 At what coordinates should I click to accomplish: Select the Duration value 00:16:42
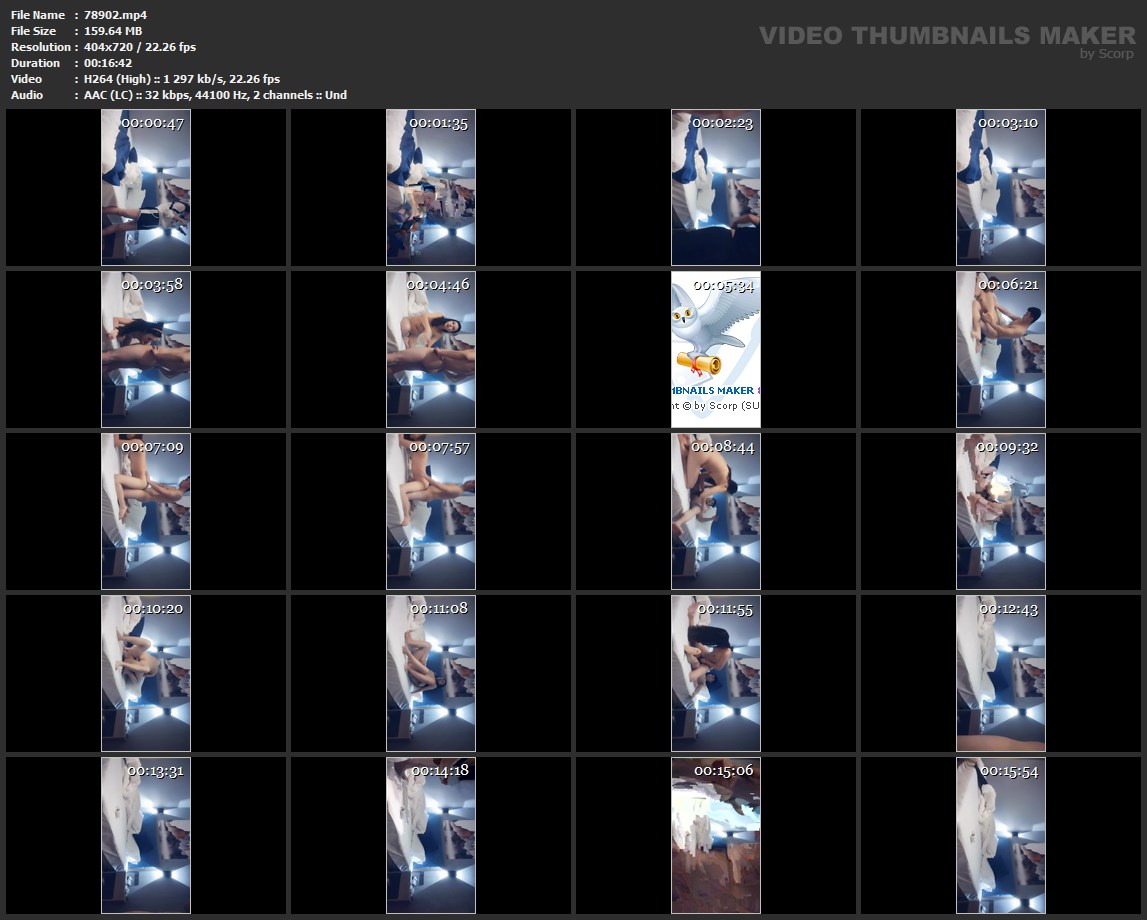point(108,63)
